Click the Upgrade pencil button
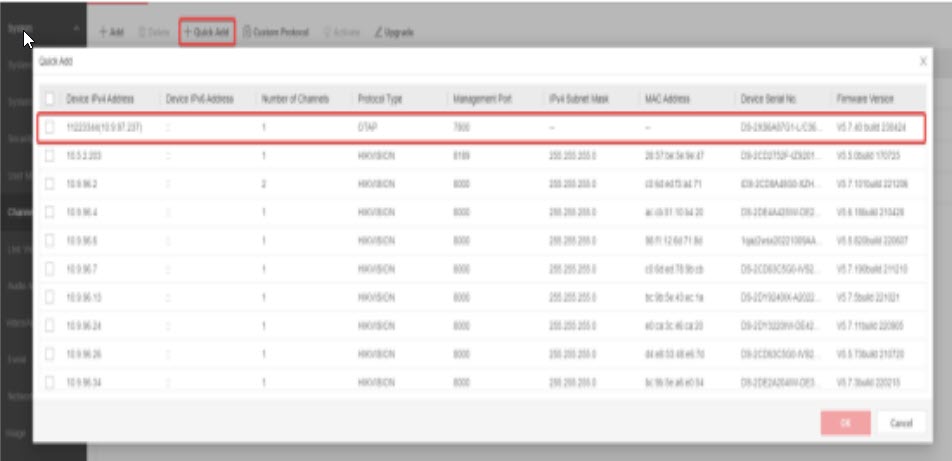952x461 pixels. pos(394,32)
